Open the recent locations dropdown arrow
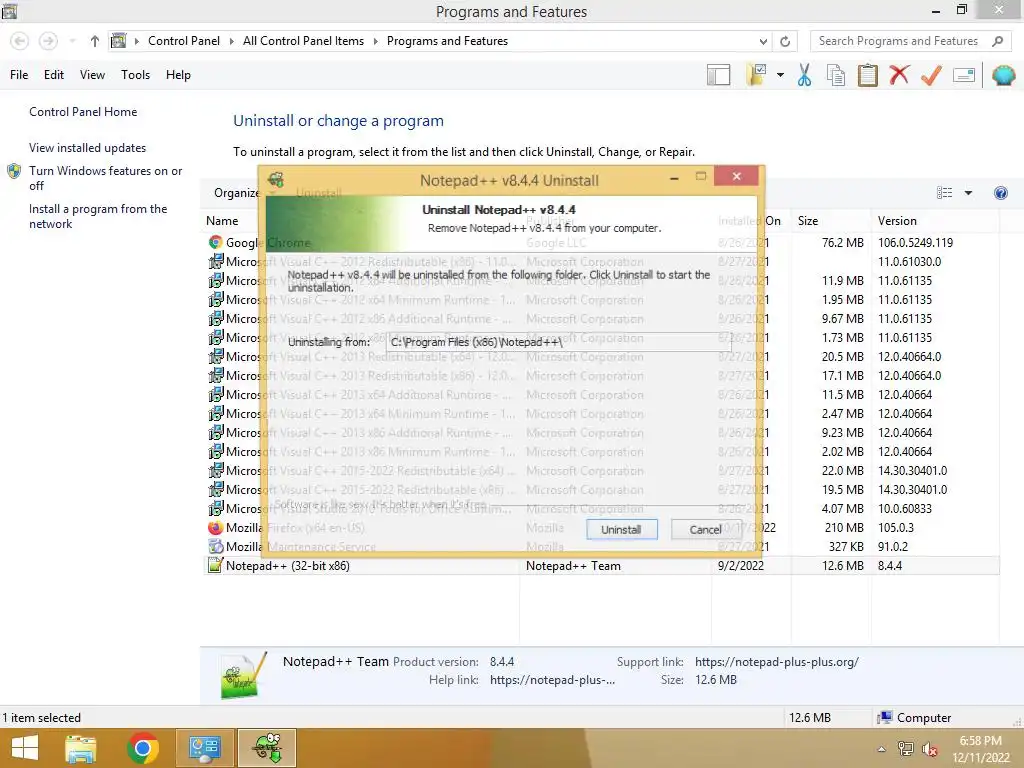 click(x=72, y=41)
